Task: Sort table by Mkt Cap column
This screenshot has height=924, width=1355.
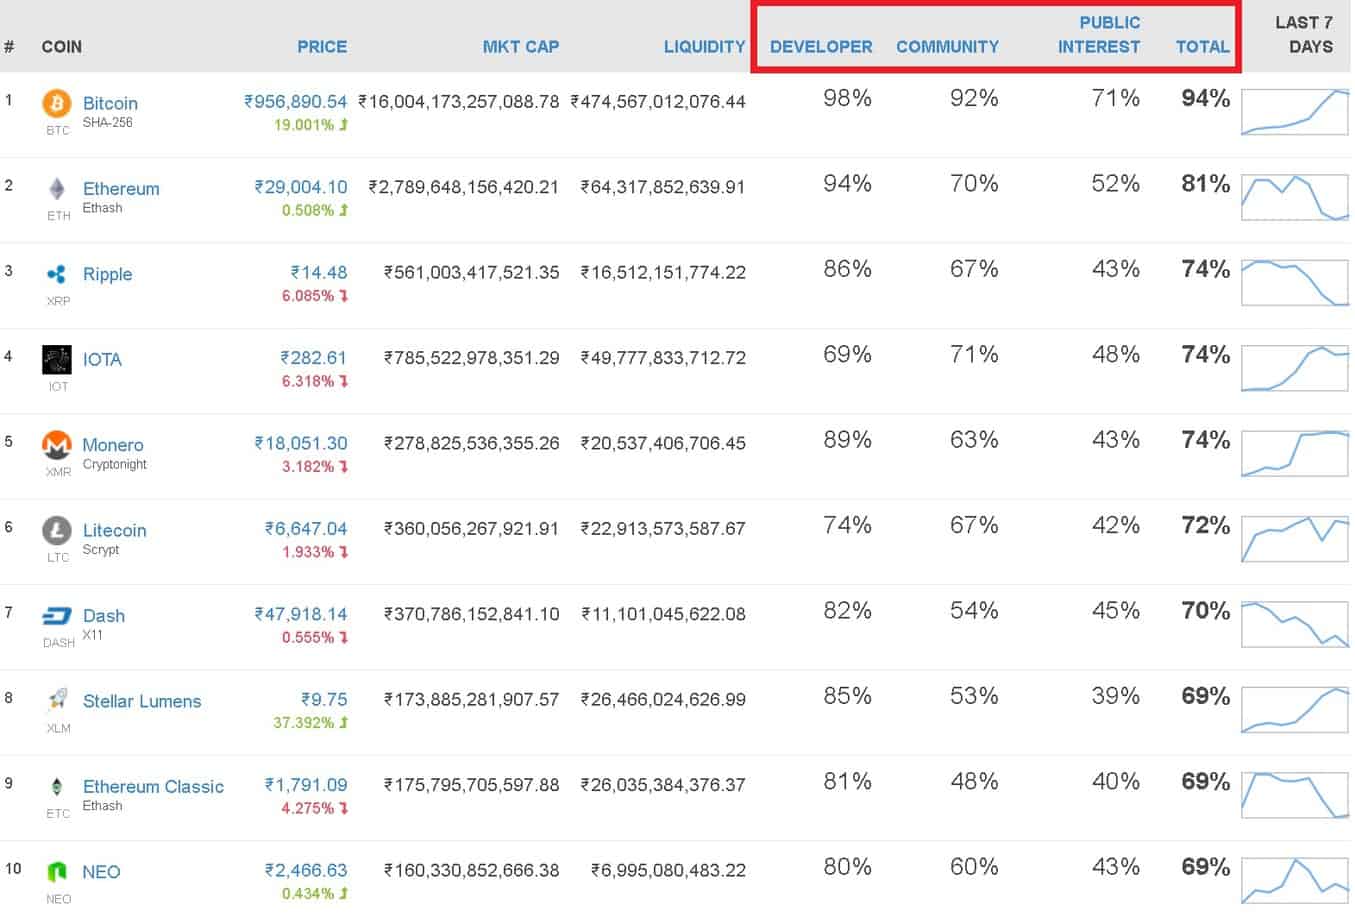Action: (x=521, y=47)
